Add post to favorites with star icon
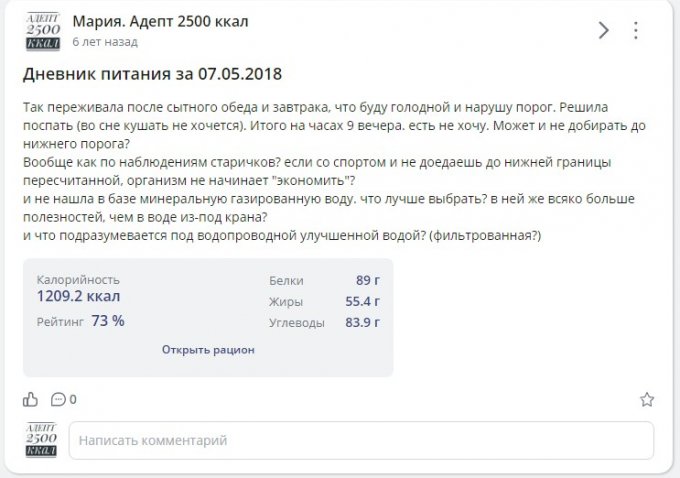The height and width of the screenshot is (478, 680). tap(647, 399)
